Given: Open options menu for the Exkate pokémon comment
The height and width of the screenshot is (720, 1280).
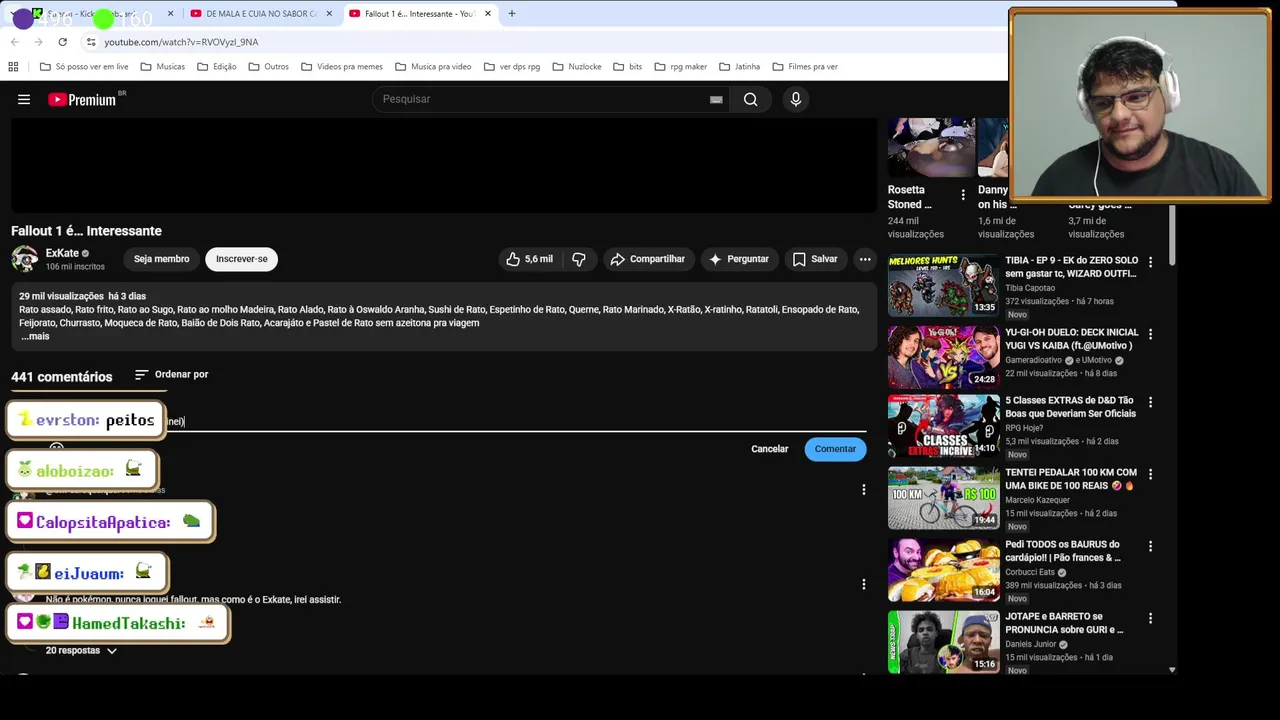Looking at the screenshot, I should click(864, 584).
